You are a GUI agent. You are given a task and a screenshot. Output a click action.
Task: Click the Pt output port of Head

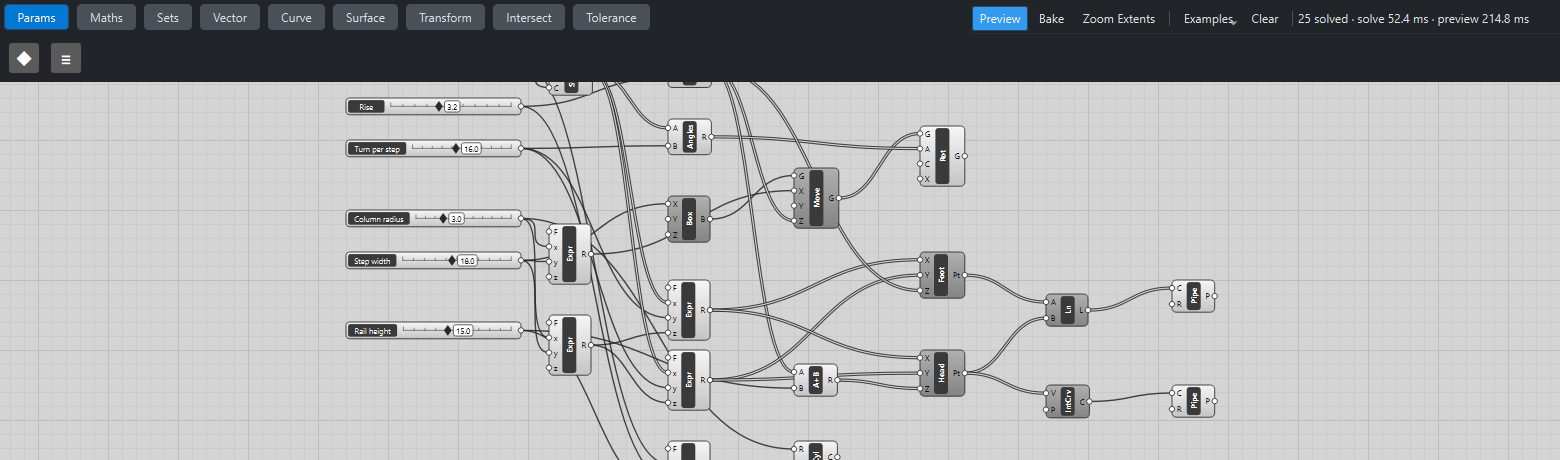pyautogui.click(x=965, y=373)
